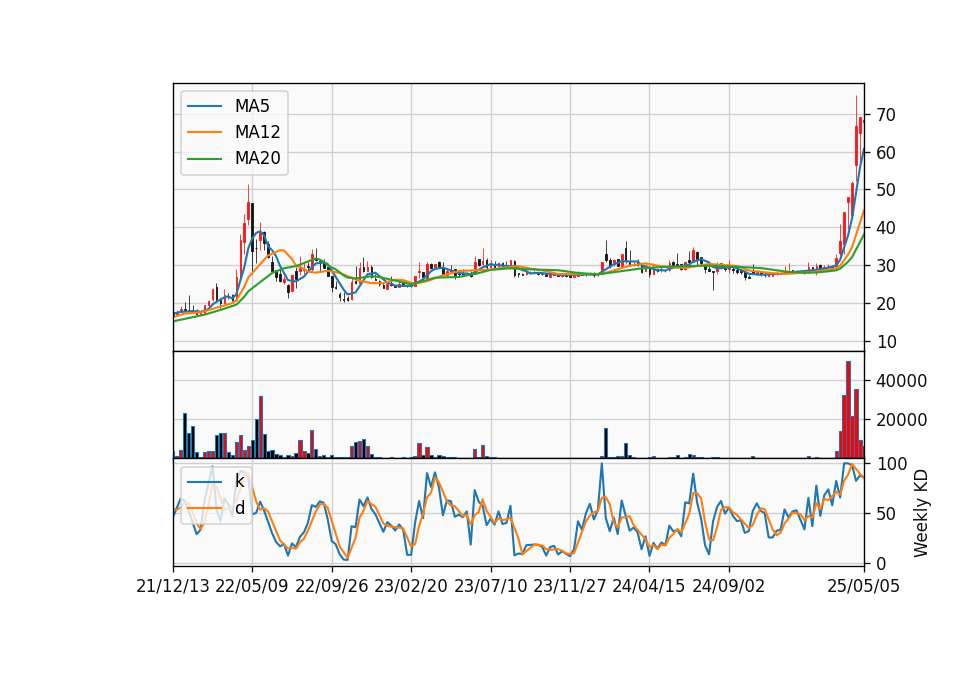Click the MA20 legend label
The width and height of the screenshot is (960, 690).
click(257, 159)
